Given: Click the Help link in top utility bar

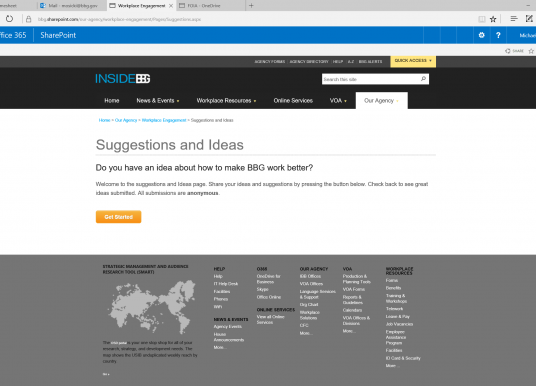Looking at the screenshot, I should click(x=338, y=62).
